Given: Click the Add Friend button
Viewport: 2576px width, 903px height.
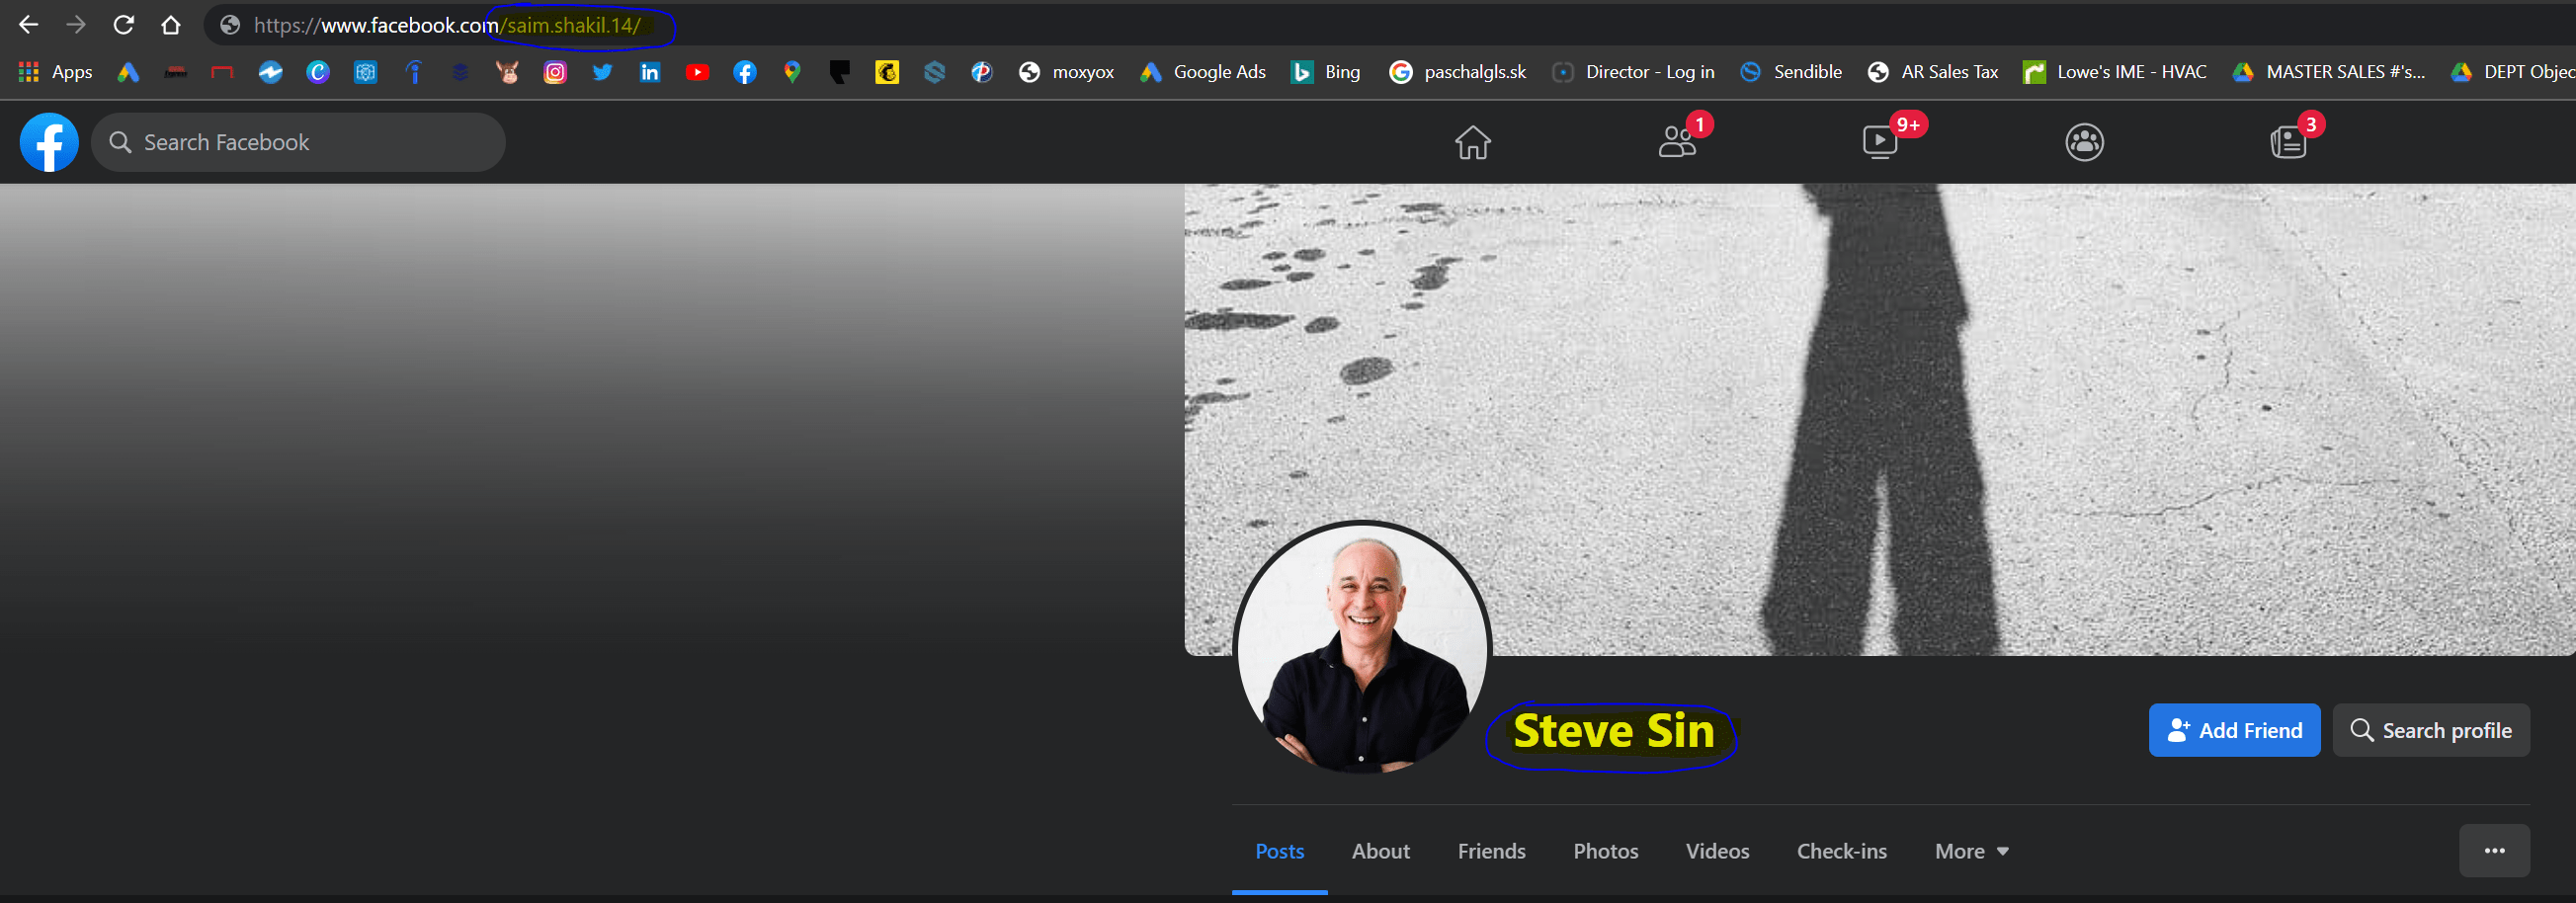Looking at the screenshot, I should 2234,730.
